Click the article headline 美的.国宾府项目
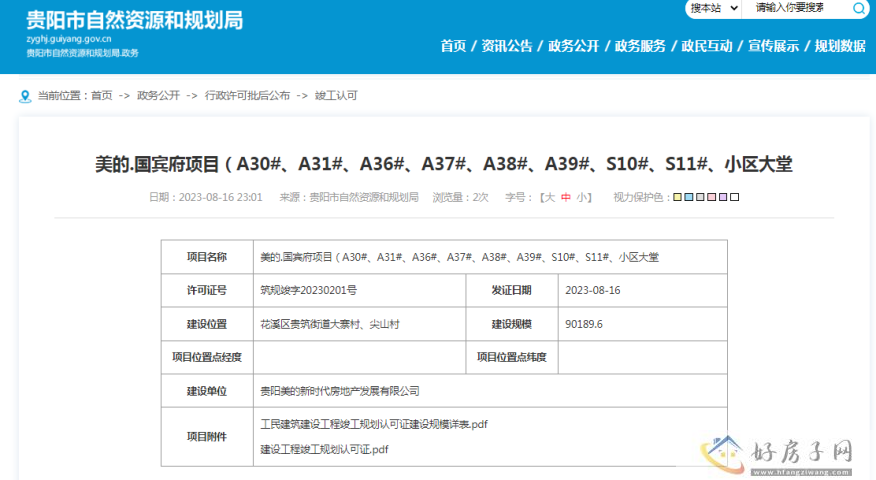The image size is (876, 480). coord(444,164)
